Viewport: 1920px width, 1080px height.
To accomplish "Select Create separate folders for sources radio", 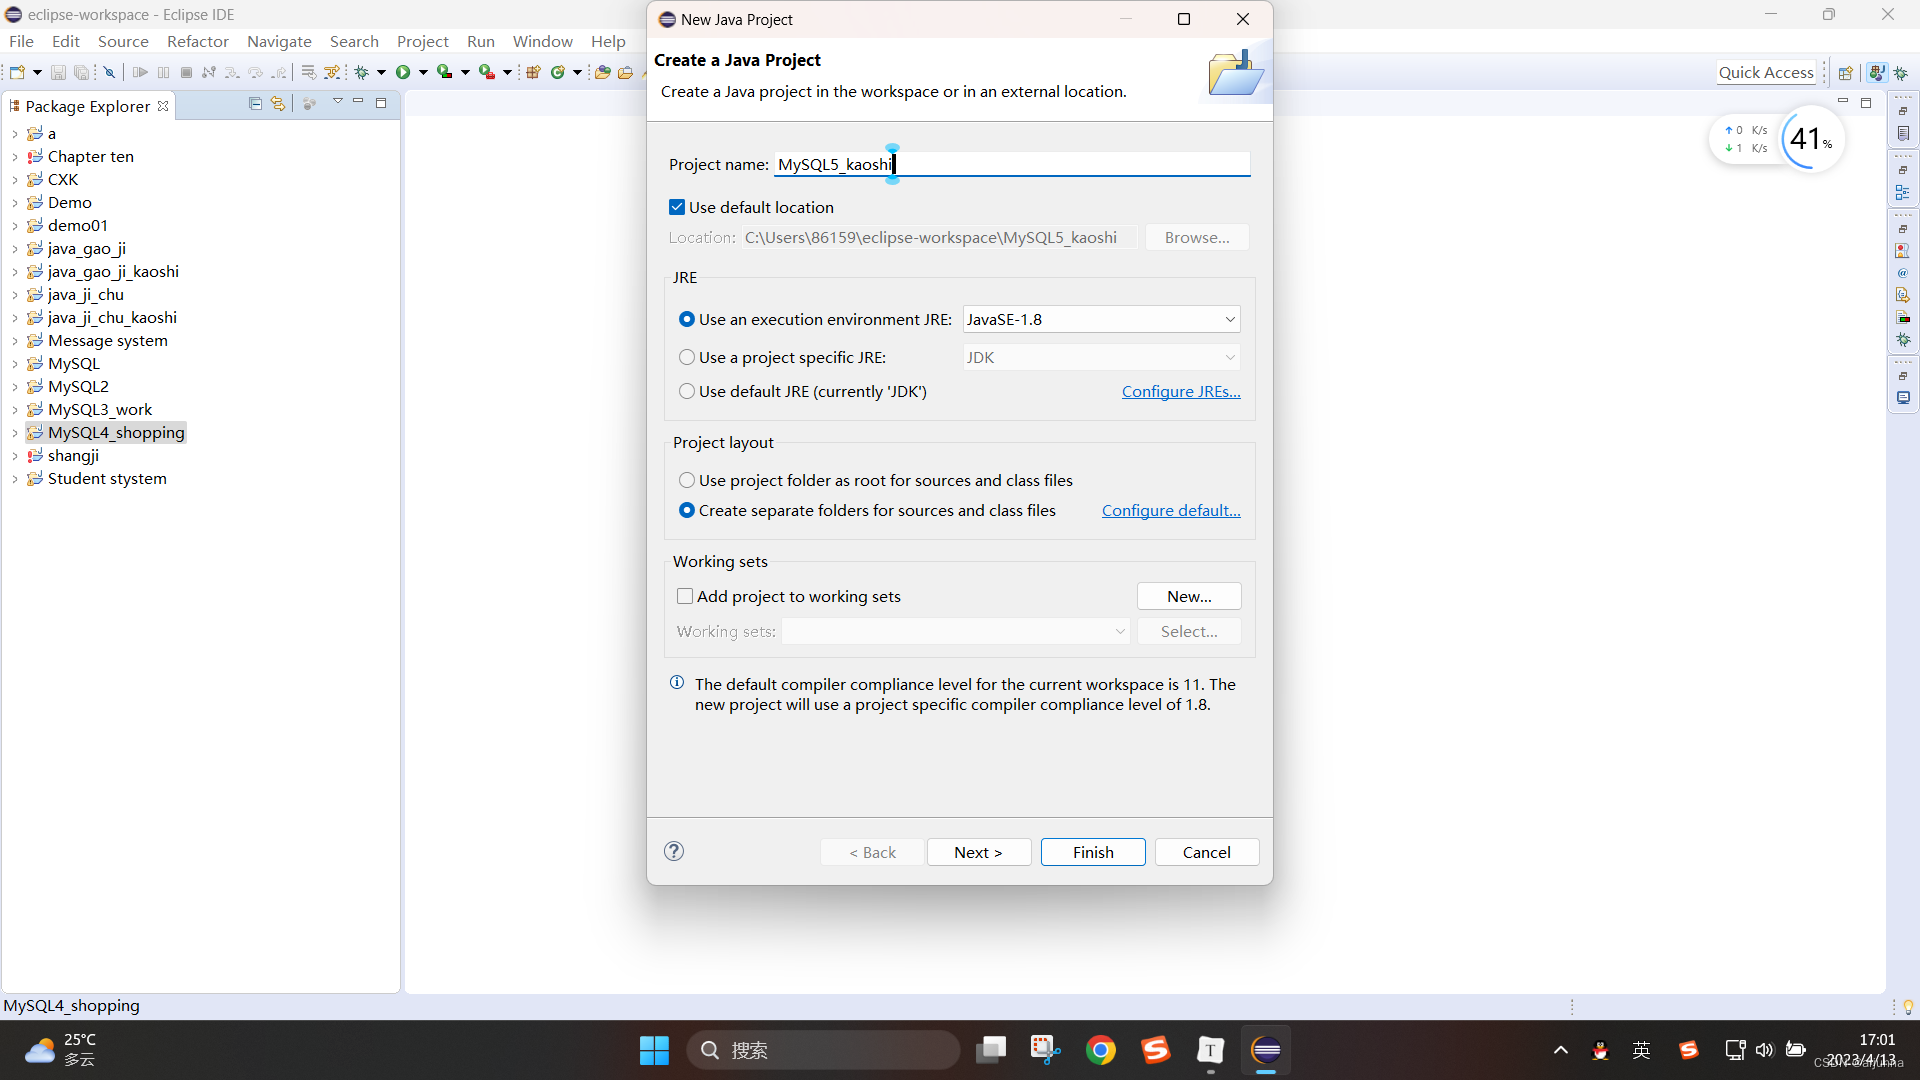I will click(686, 510).
